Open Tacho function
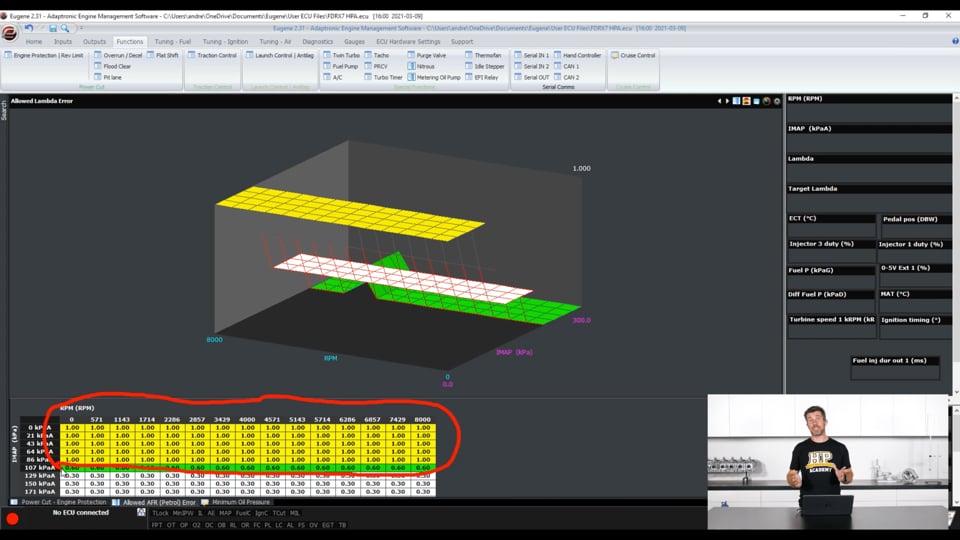960x540 pixels. (x=377, y=55)
